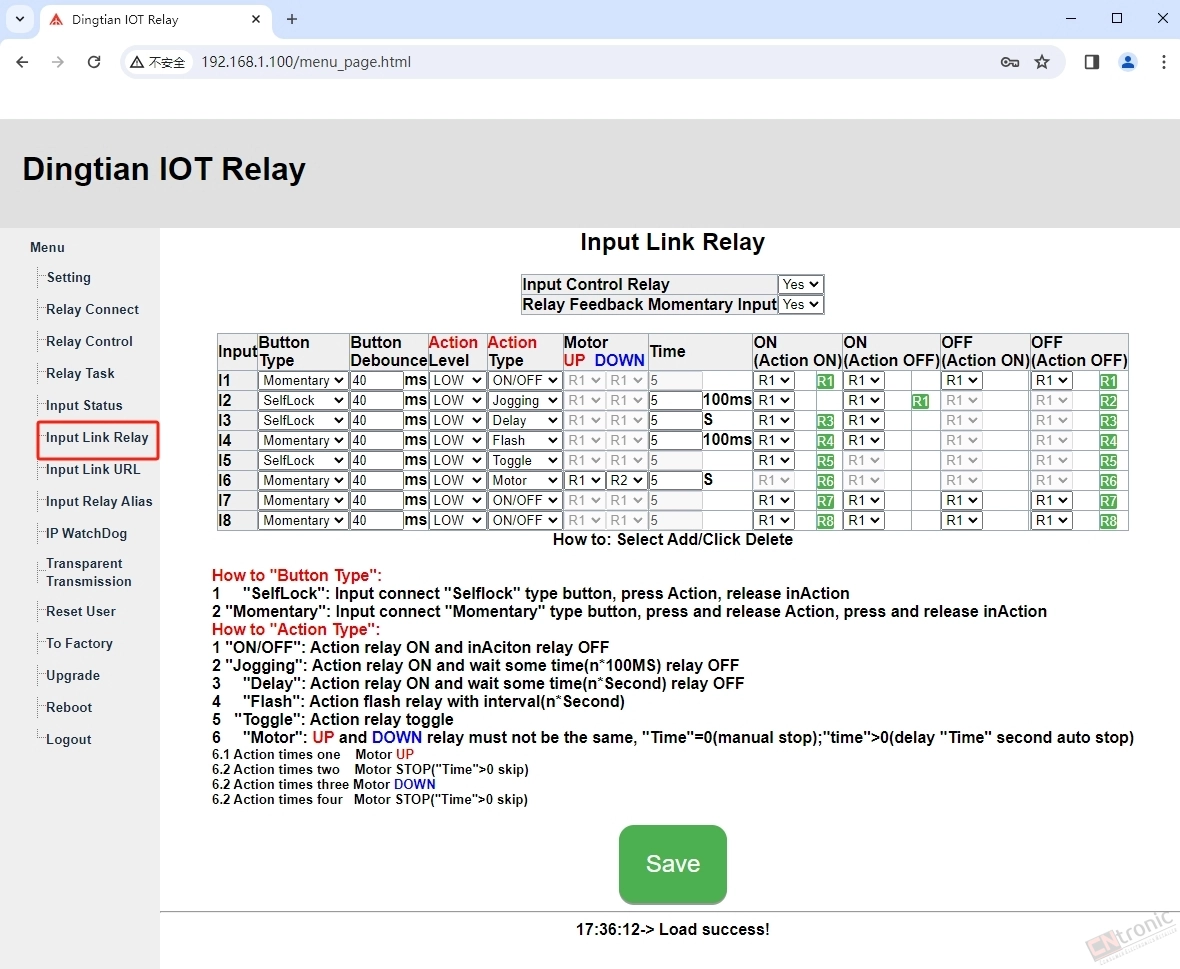1180x969 pixels.
Task: Open Relay Feedback Momentary Input dropdown
Action: point(801,304)
